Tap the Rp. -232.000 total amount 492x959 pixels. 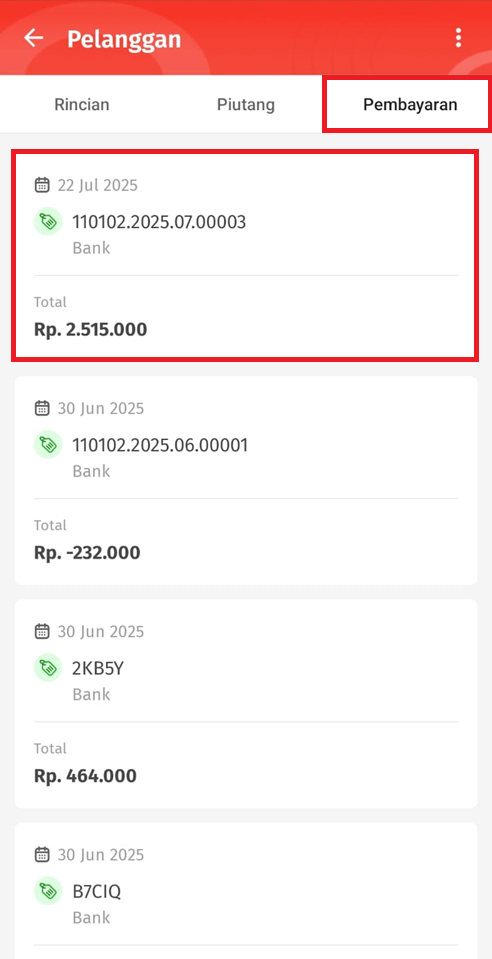click(87, 553)
